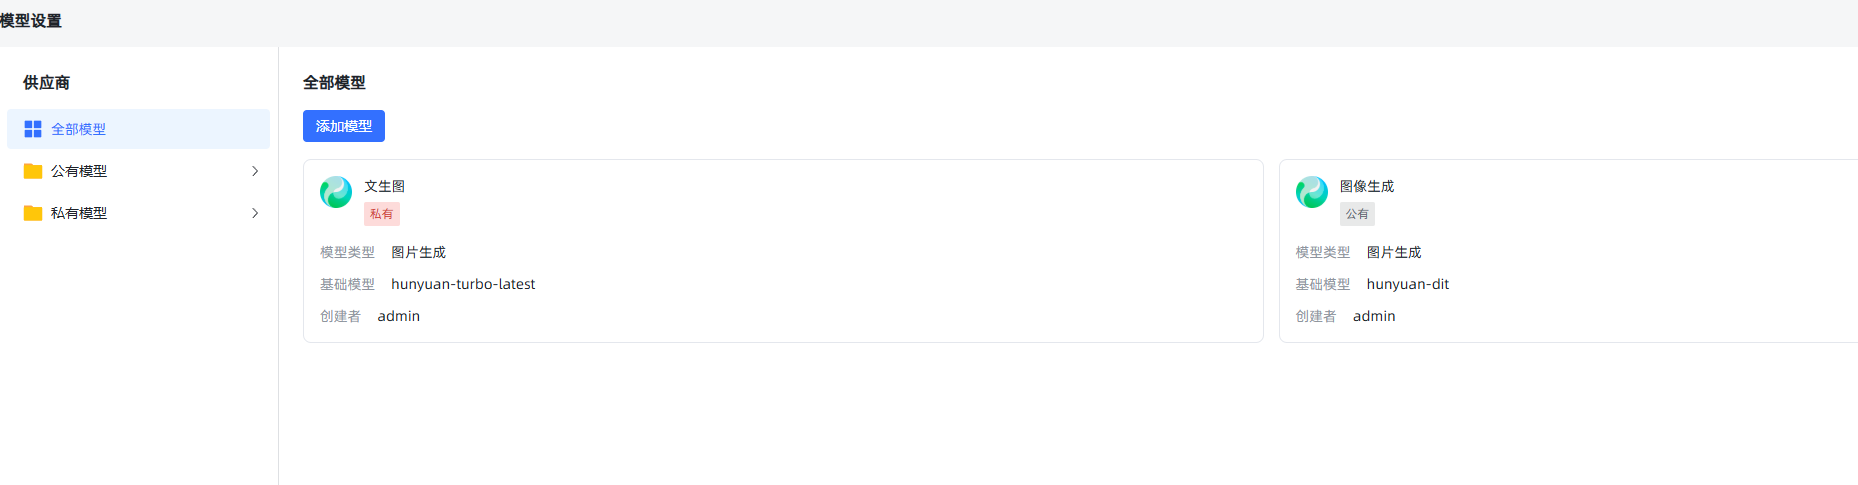1858x485 pixels.
Task: Click hunyuan-dit base model text
Action: pyautogui.click(x=1408, y=284)
